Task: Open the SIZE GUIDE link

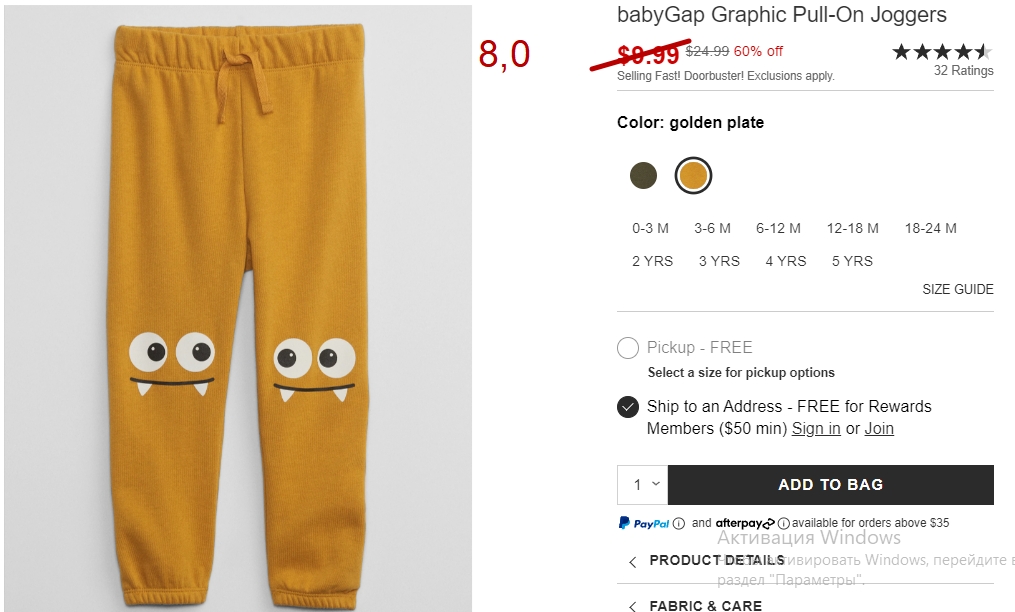Action: (957, 290)
